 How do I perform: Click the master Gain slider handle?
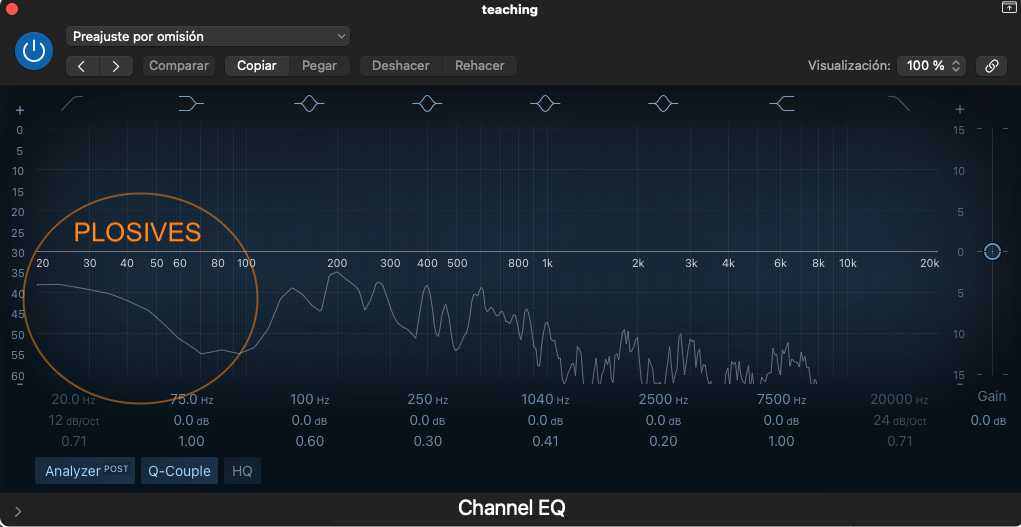(x=991, y=251)
